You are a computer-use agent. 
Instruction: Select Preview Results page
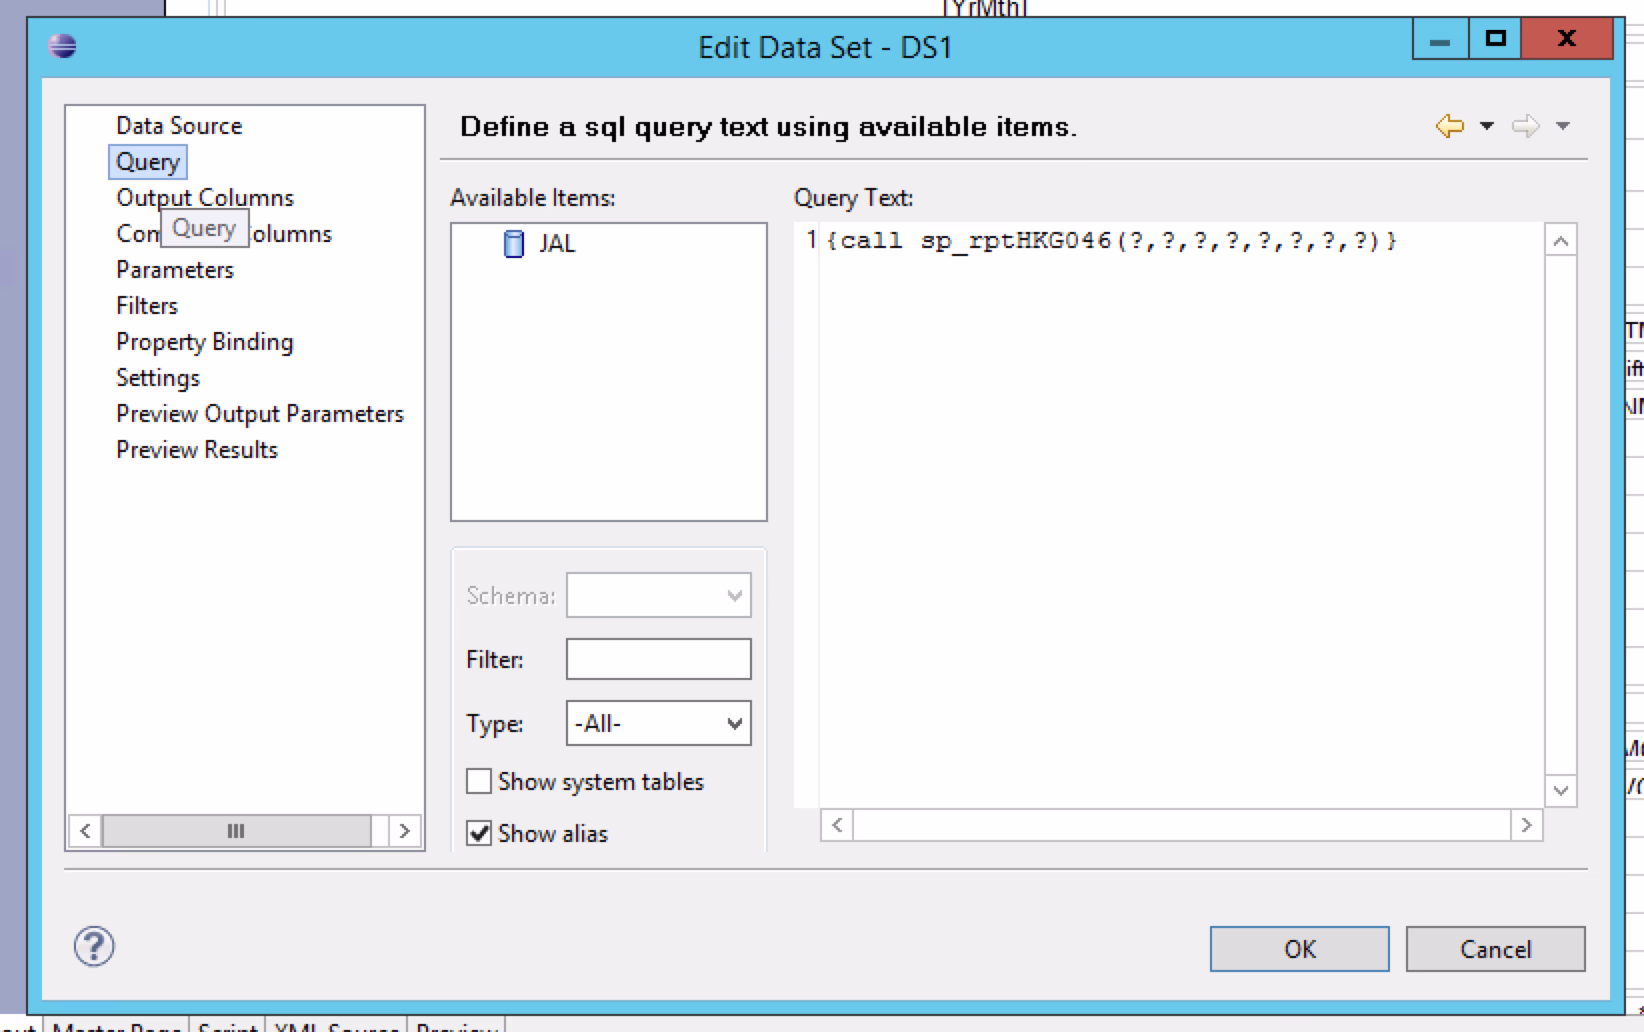197,450
